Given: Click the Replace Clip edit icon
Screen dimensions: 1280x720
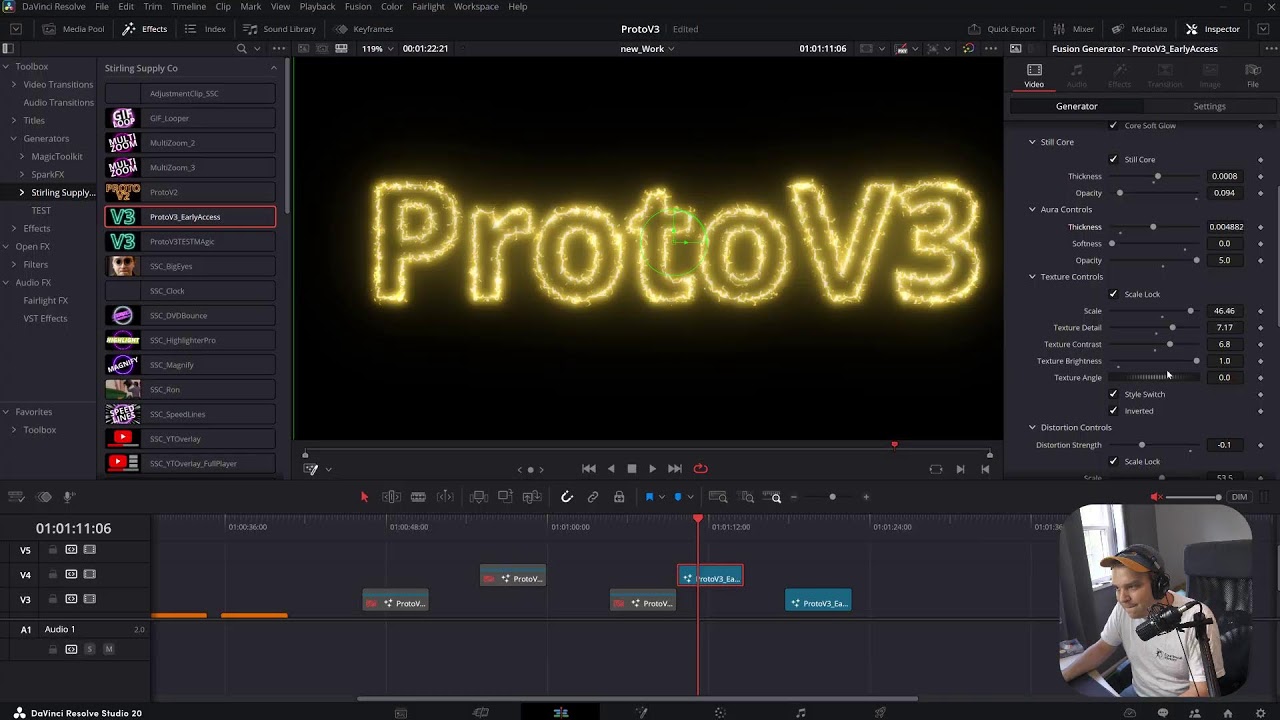Looking at the screenshot, I should 532,497.
